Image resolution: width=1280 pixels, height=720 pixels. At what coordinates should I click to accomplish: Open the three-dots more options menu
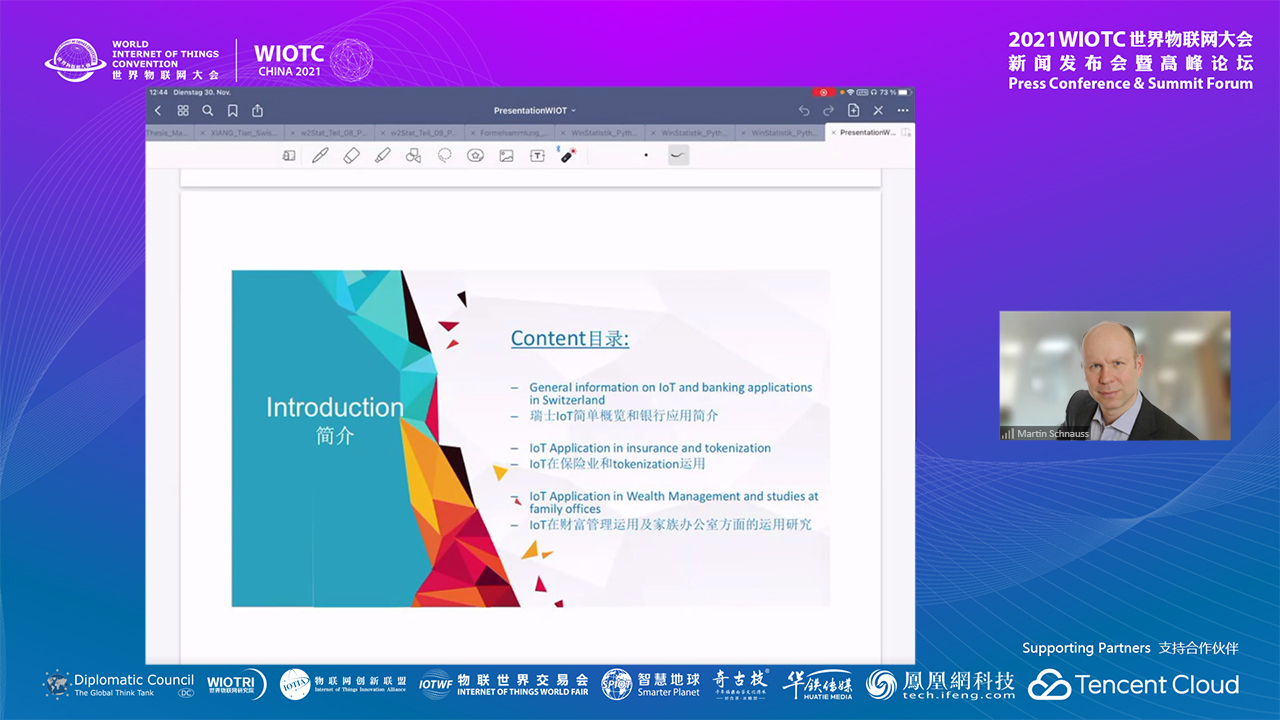coord(903,111)
